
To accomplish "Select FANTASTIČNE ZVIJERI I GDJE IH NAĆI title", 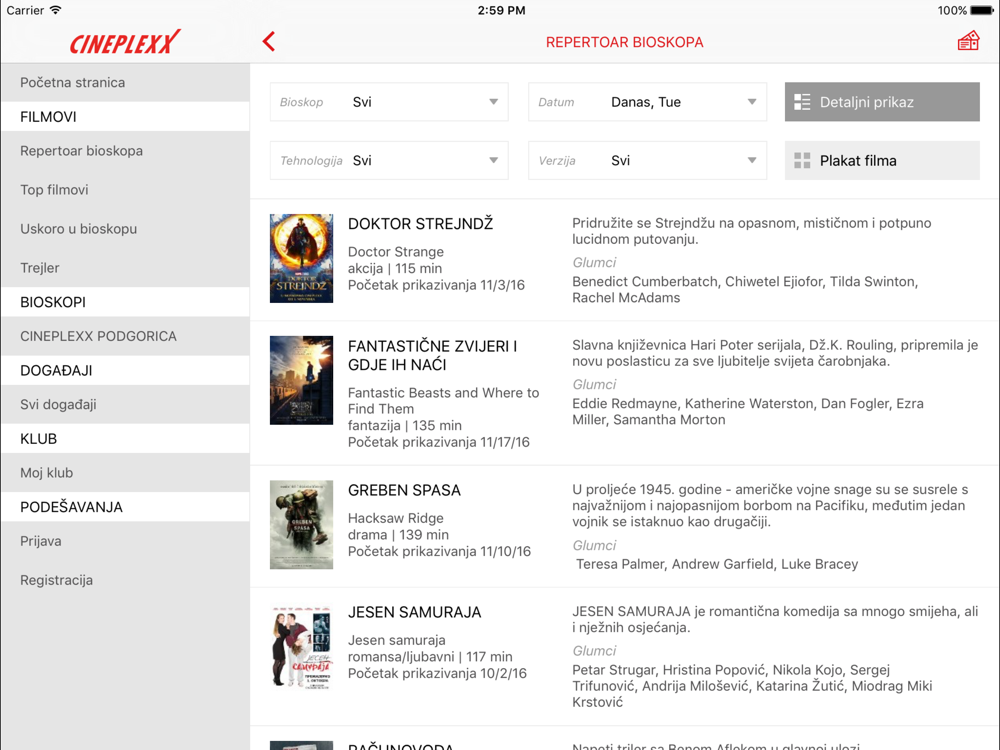I will [x=432, y=355].
